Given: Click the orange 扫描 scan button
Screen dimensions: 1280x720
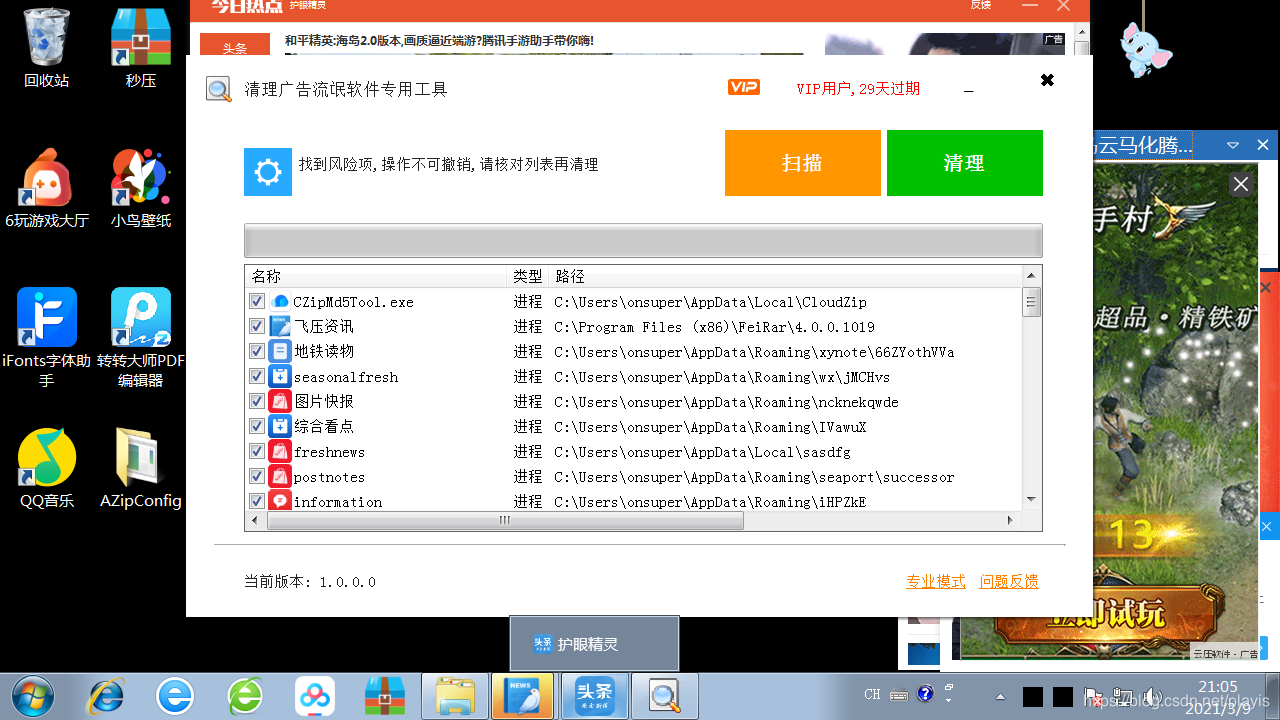Looking at the screenshot, I should (x=803, y=163).
